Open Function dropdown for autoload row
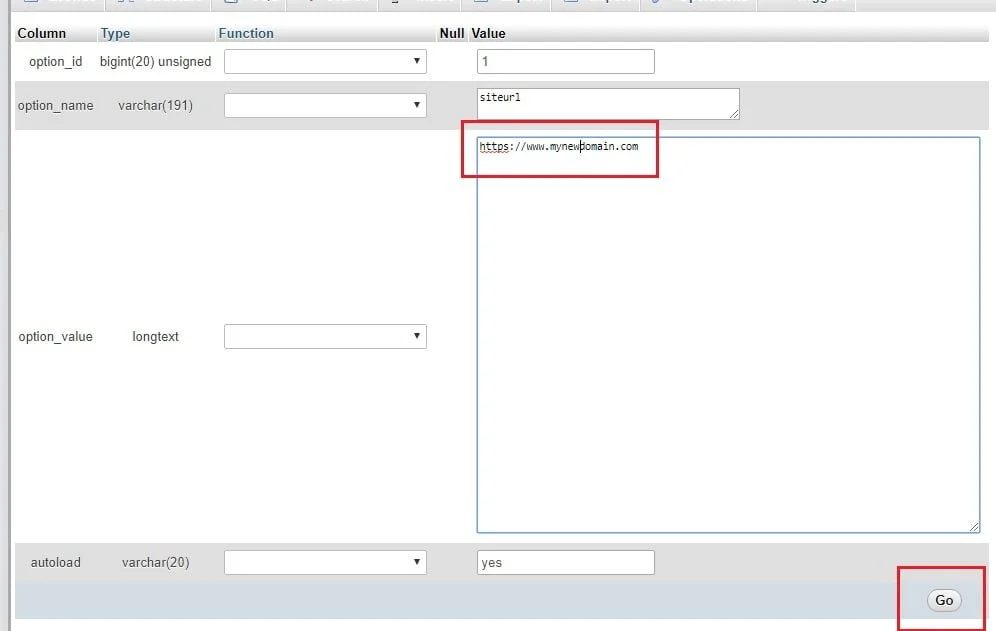996x631 pixels. click(x=325, y=562)
